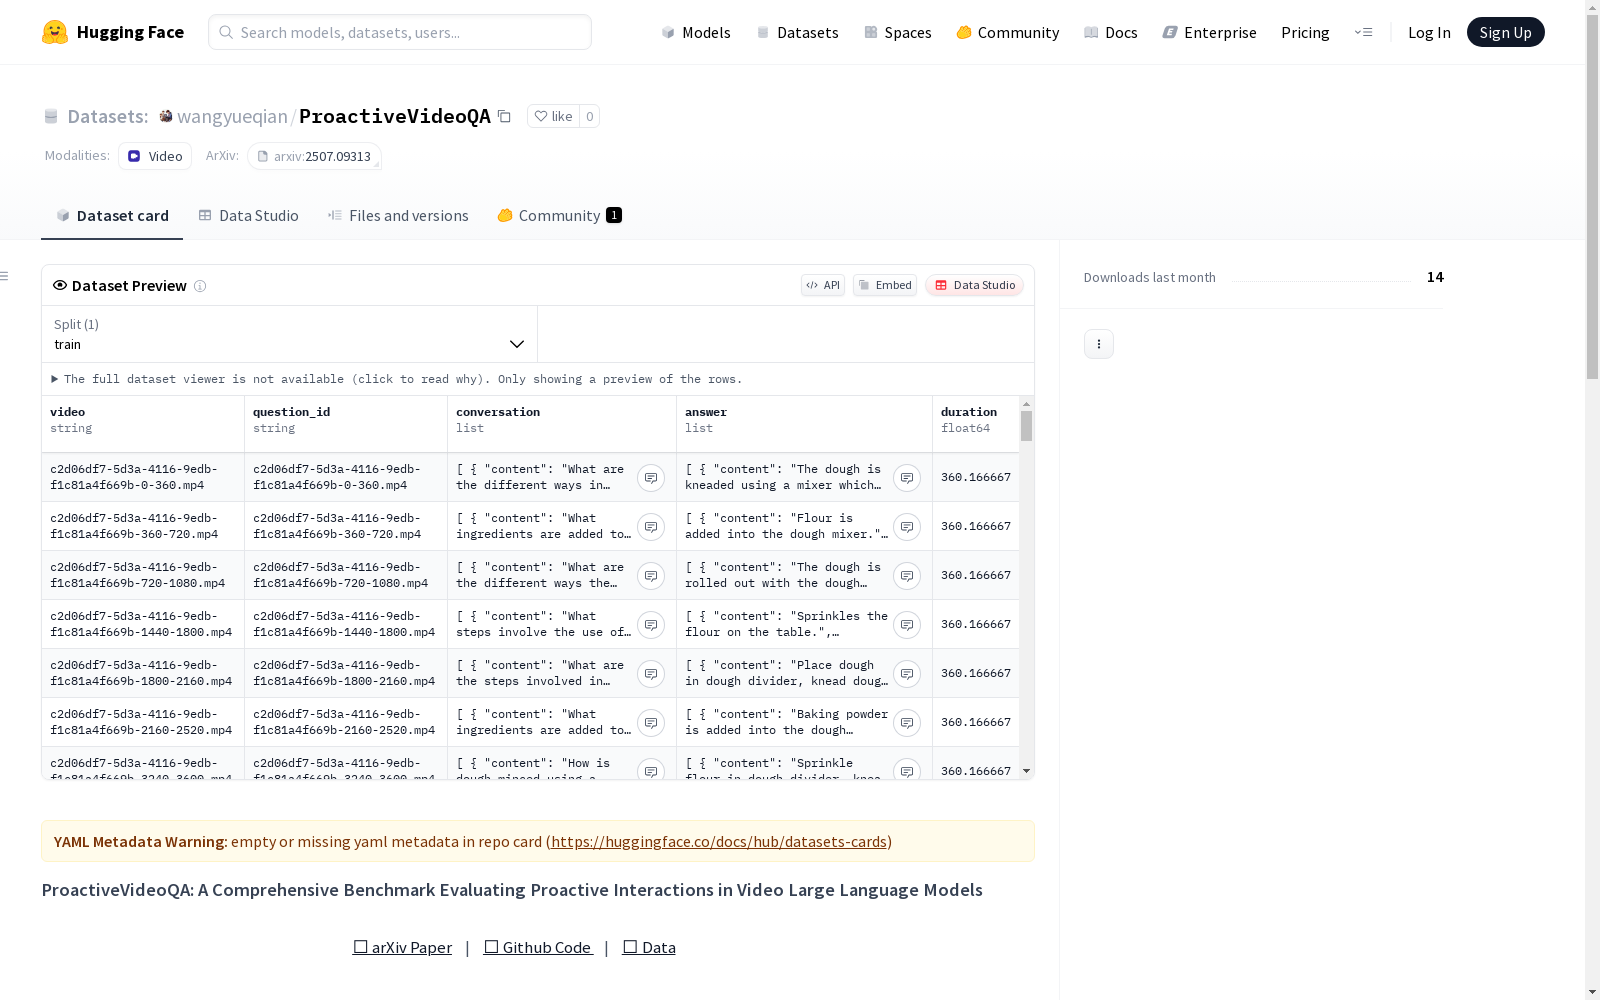This screenshot has width=1600, height=1000.
Task: Open the three-dot options menu under downloads
Action: [x=1099, y=344]
